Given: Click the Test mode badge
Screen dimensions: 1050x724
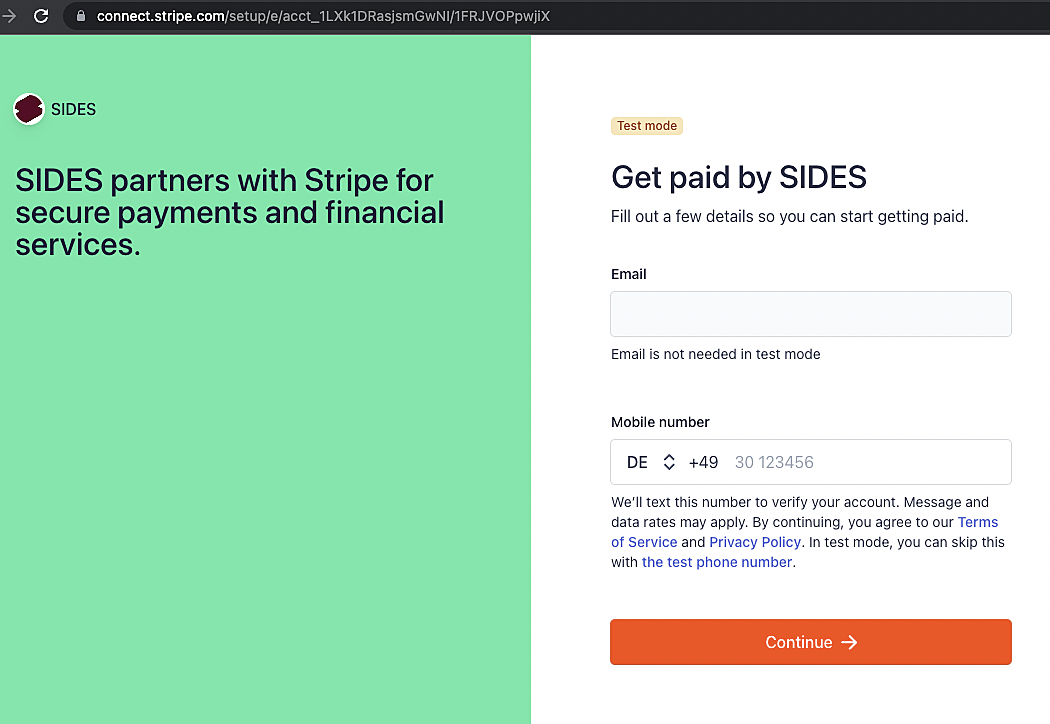Looking at the screenshot, I should point(646,126).
